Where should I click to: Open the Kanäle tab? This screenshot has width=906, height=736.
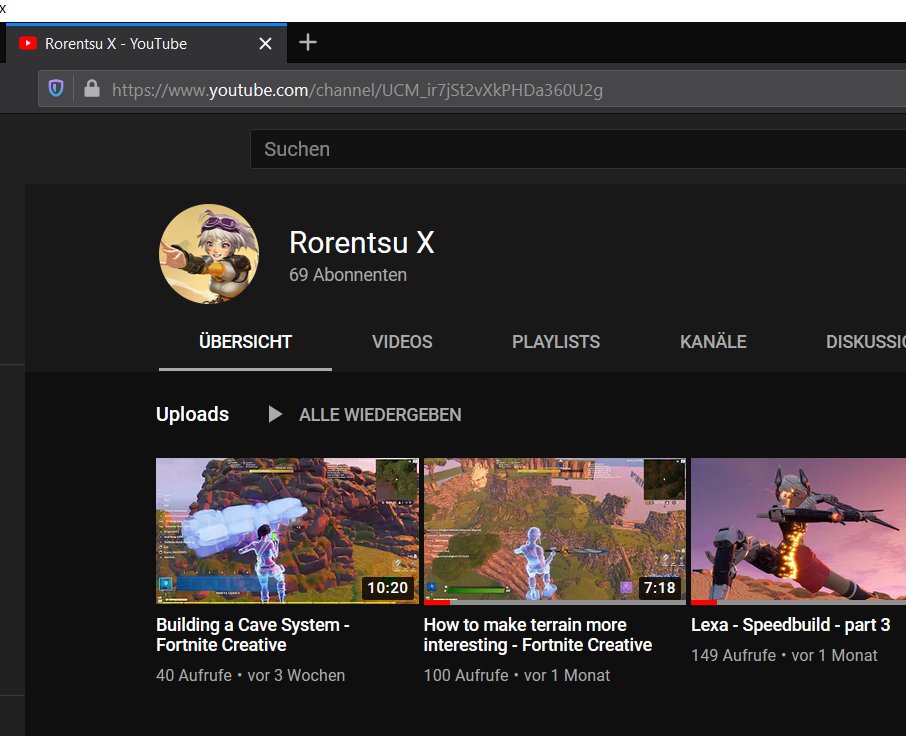pyautogui.click(x=713, y=341)
